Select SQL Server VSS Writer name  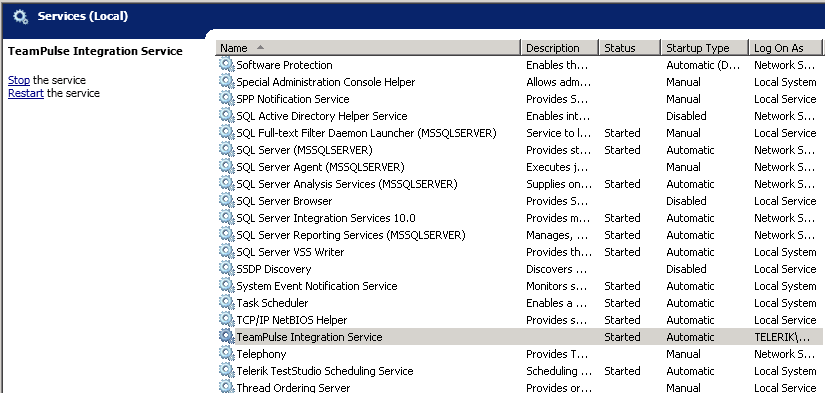(x=290, y=252)
